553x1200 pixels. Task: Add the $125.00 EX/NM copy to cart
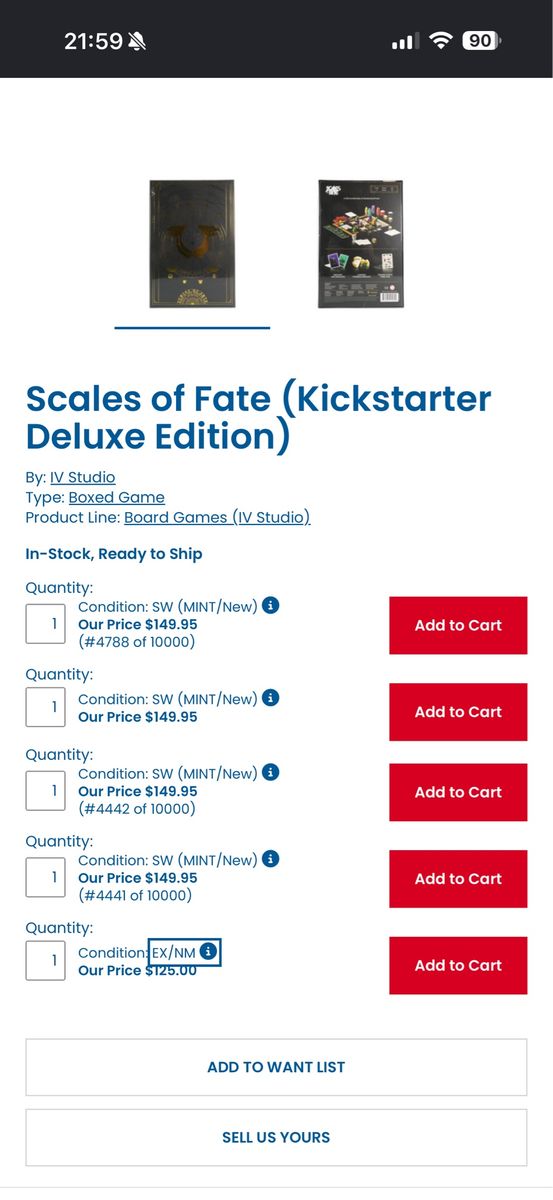[458, 965]
